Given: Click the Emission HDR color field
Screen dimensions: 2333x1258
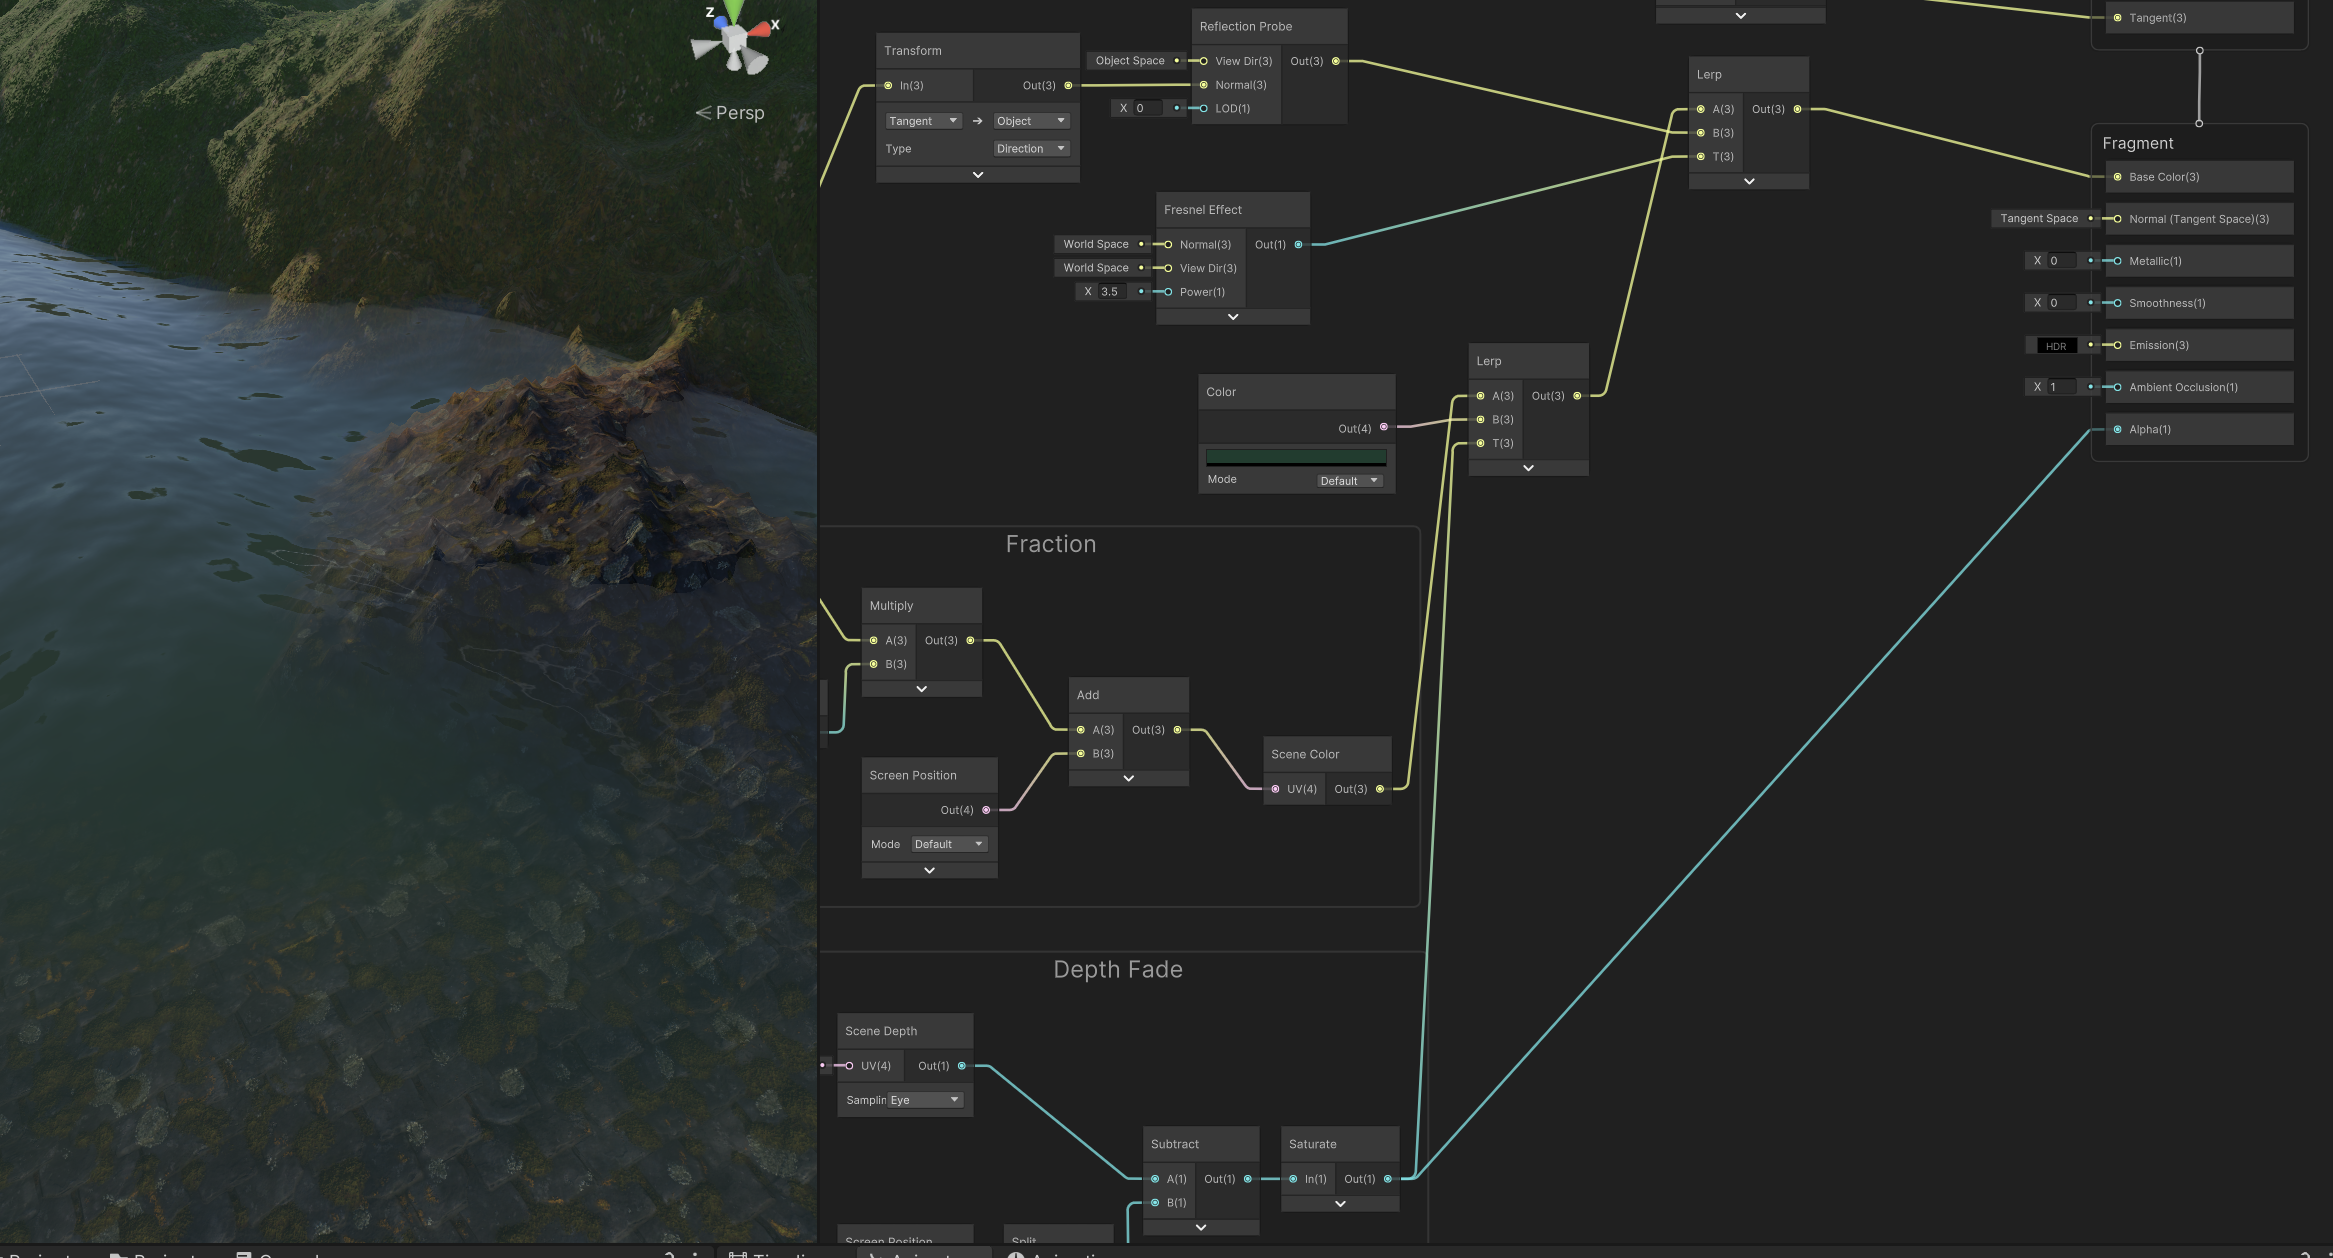Looking at the screenshot, I should 2056,346.
